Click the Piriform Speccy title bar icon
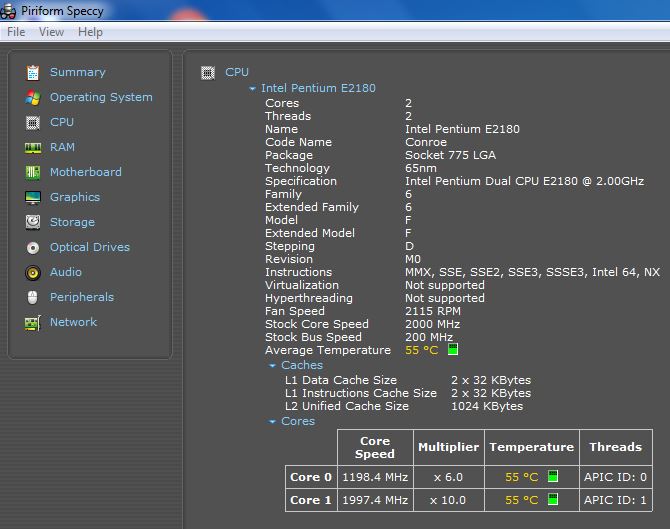 (8, 11)
